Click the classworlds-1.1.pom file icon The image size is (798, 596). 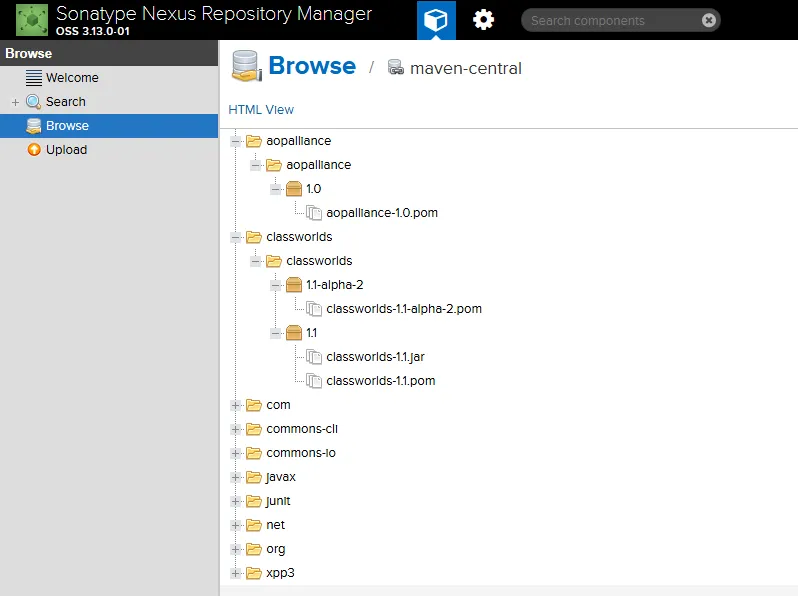pos(314,381)
